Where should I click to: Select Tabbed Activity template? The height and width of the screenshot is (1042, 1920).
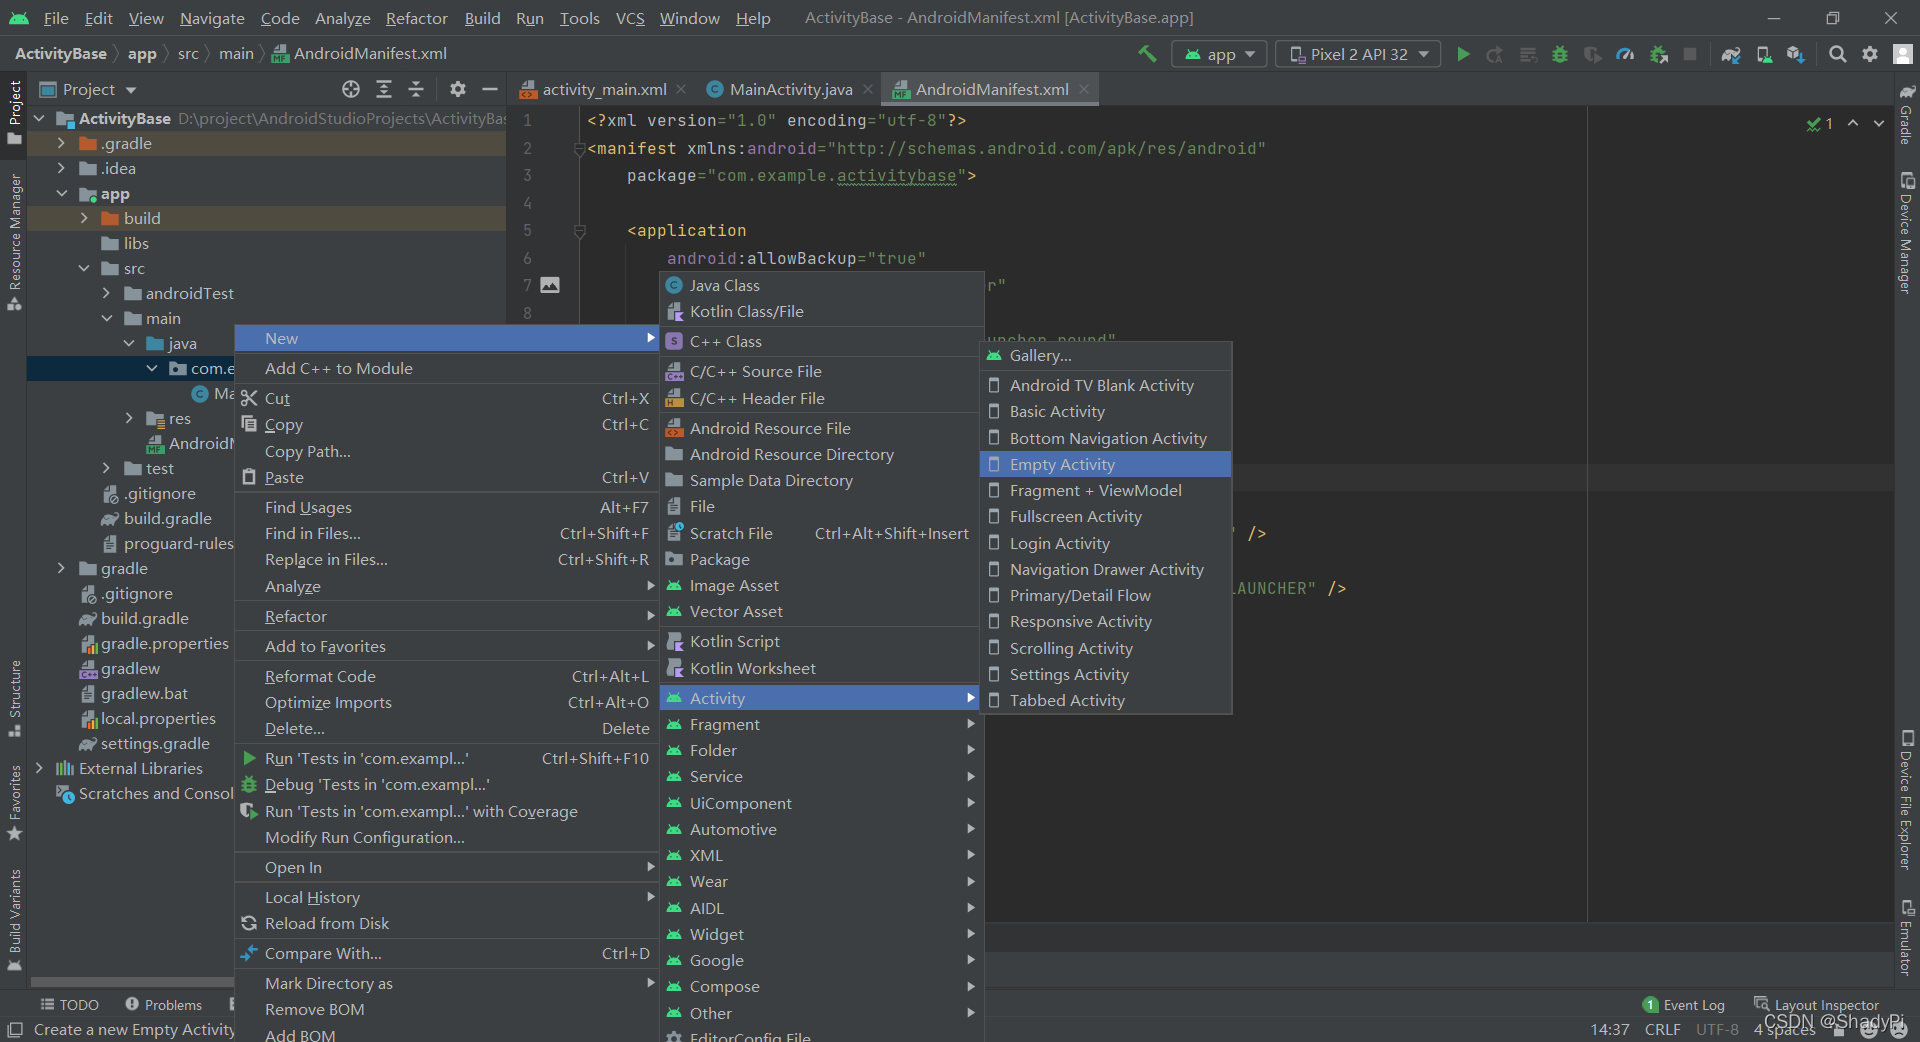(x=1106, y=700)
